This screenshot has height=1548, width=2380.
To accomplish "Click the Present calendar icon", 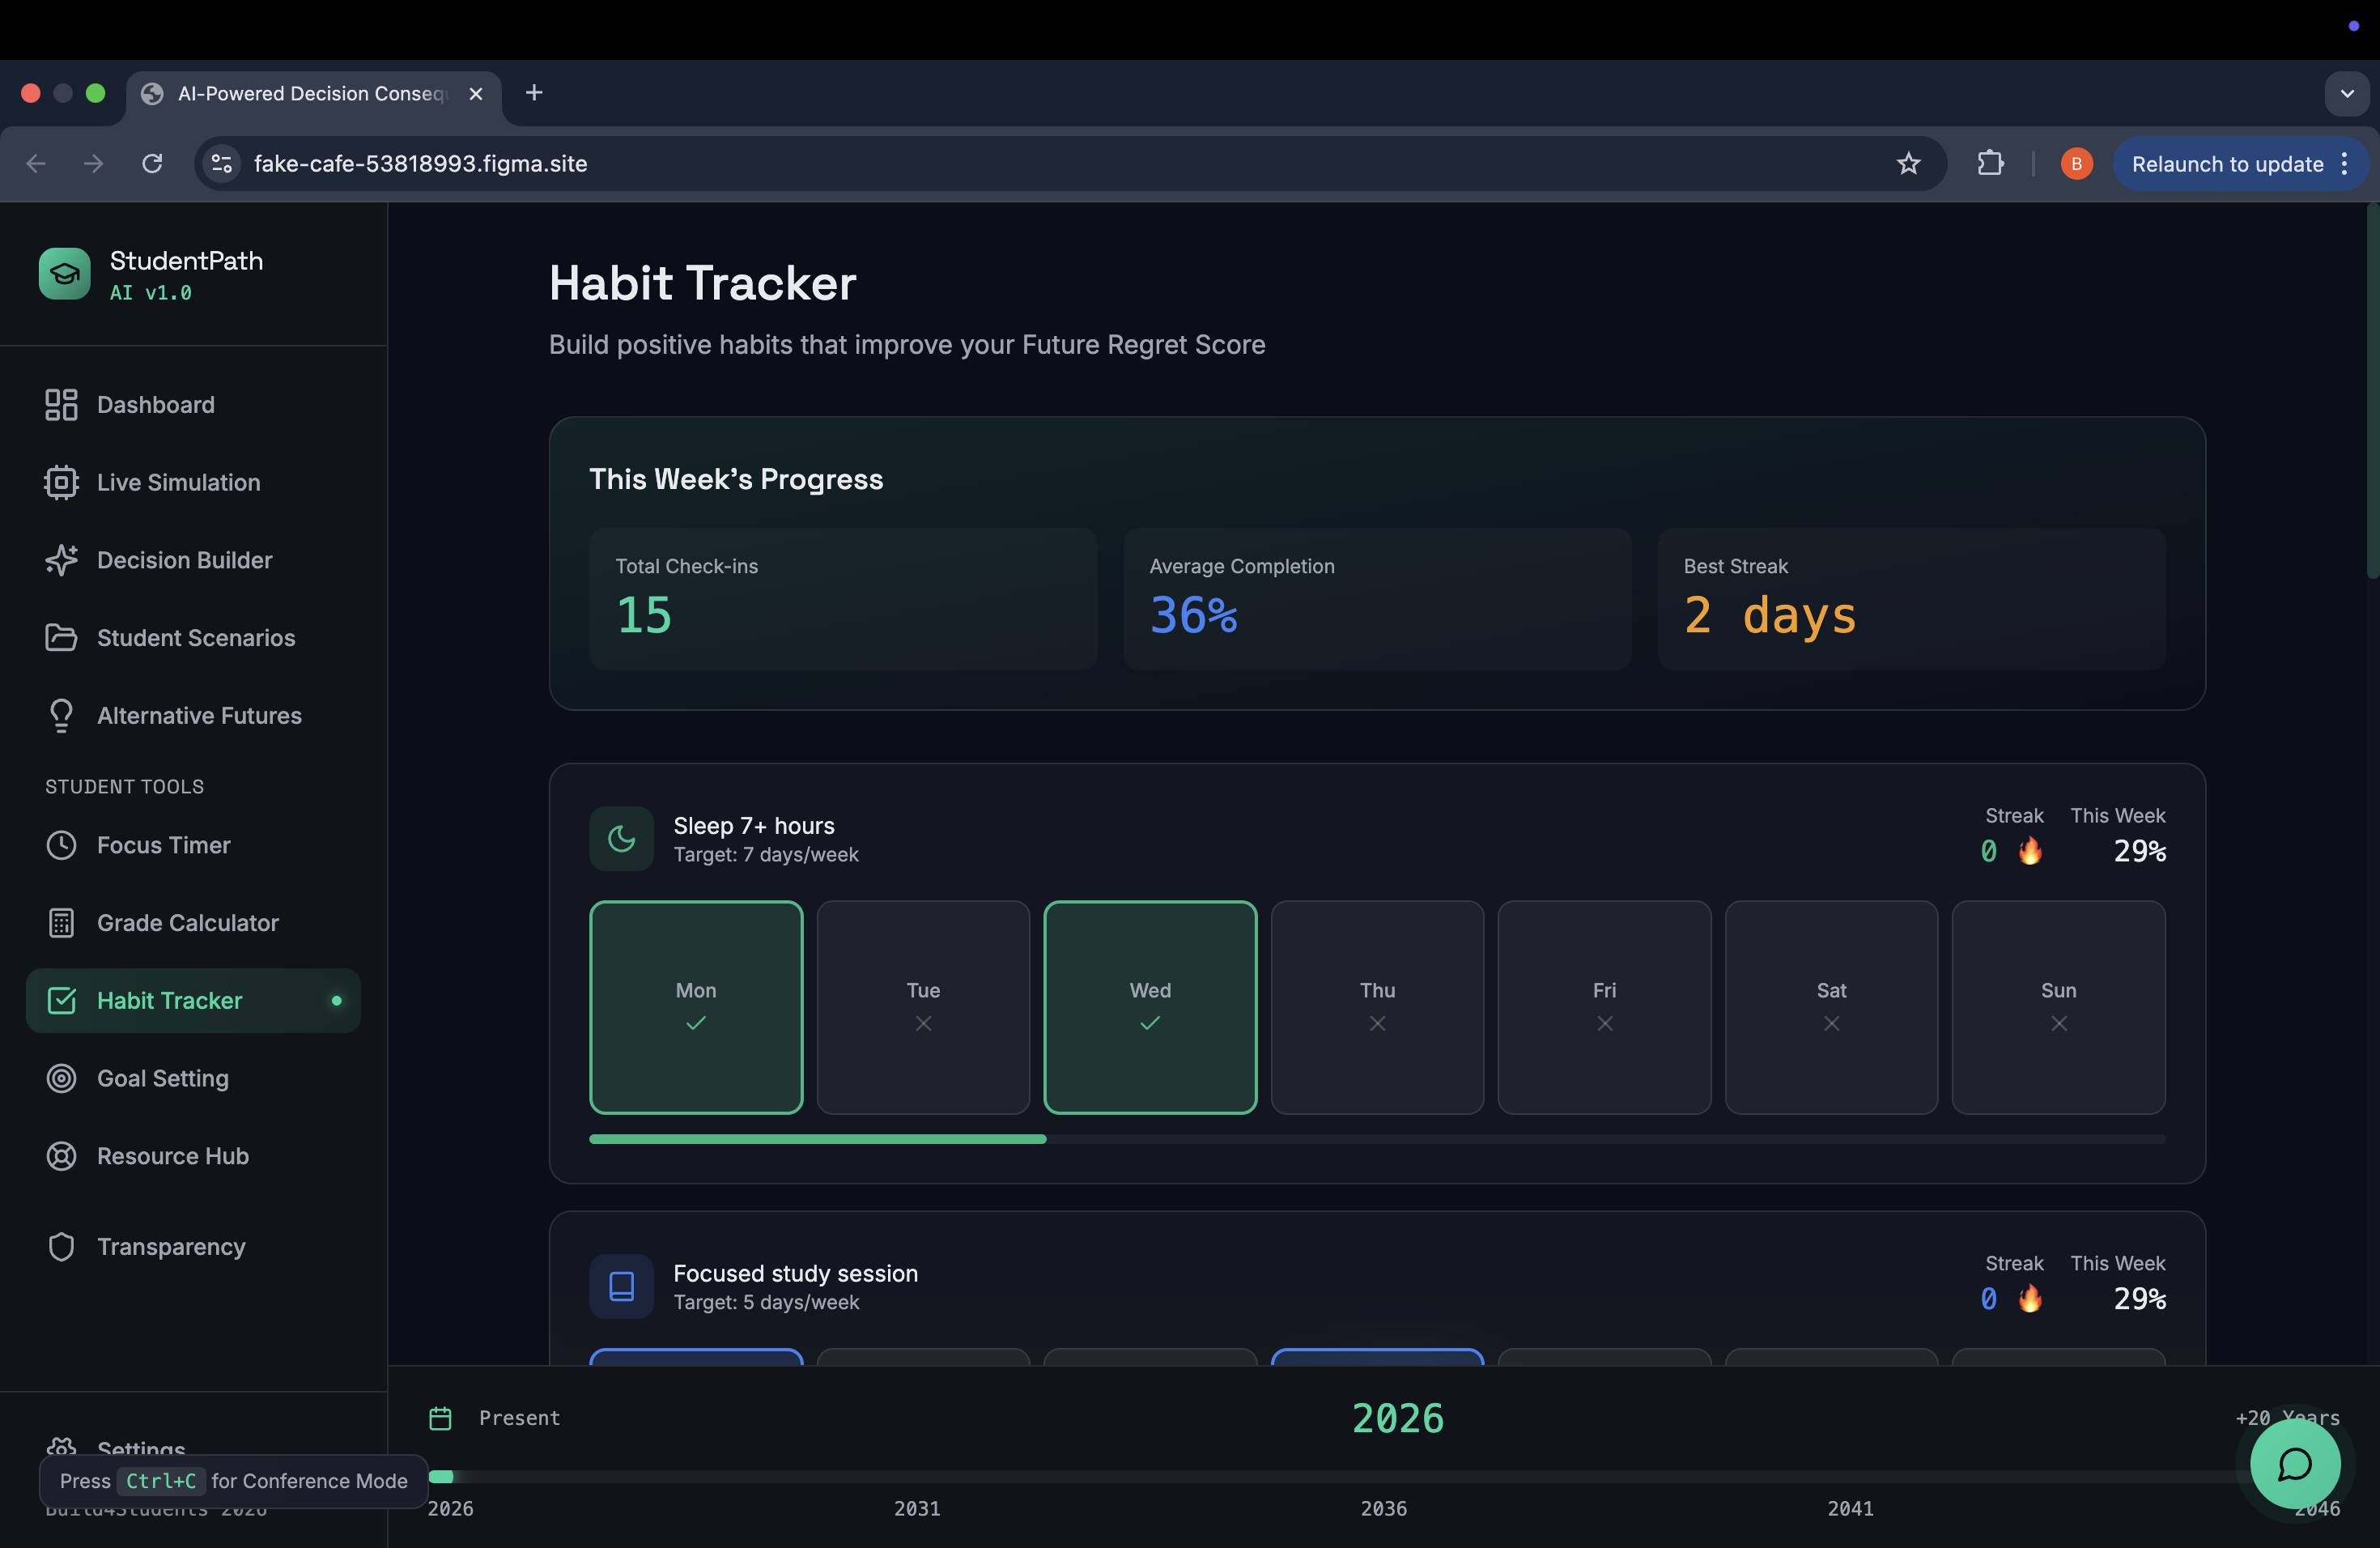I will coord(440,1418).
